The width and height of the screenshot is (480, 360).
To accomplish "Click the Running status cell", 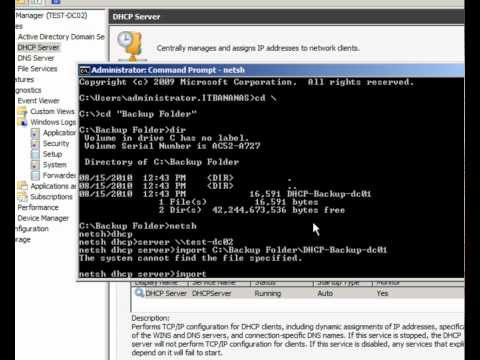I will (268, 293).
